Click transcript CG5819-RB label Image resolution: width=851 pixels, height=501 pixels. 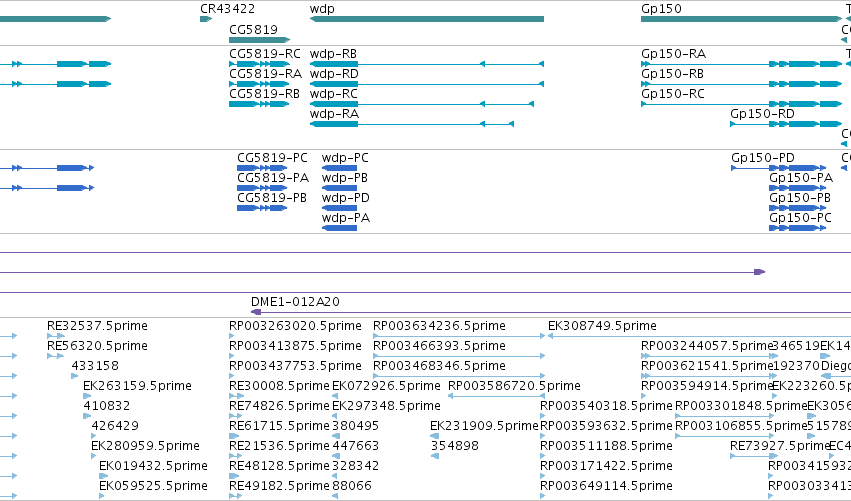coord(264,94)
